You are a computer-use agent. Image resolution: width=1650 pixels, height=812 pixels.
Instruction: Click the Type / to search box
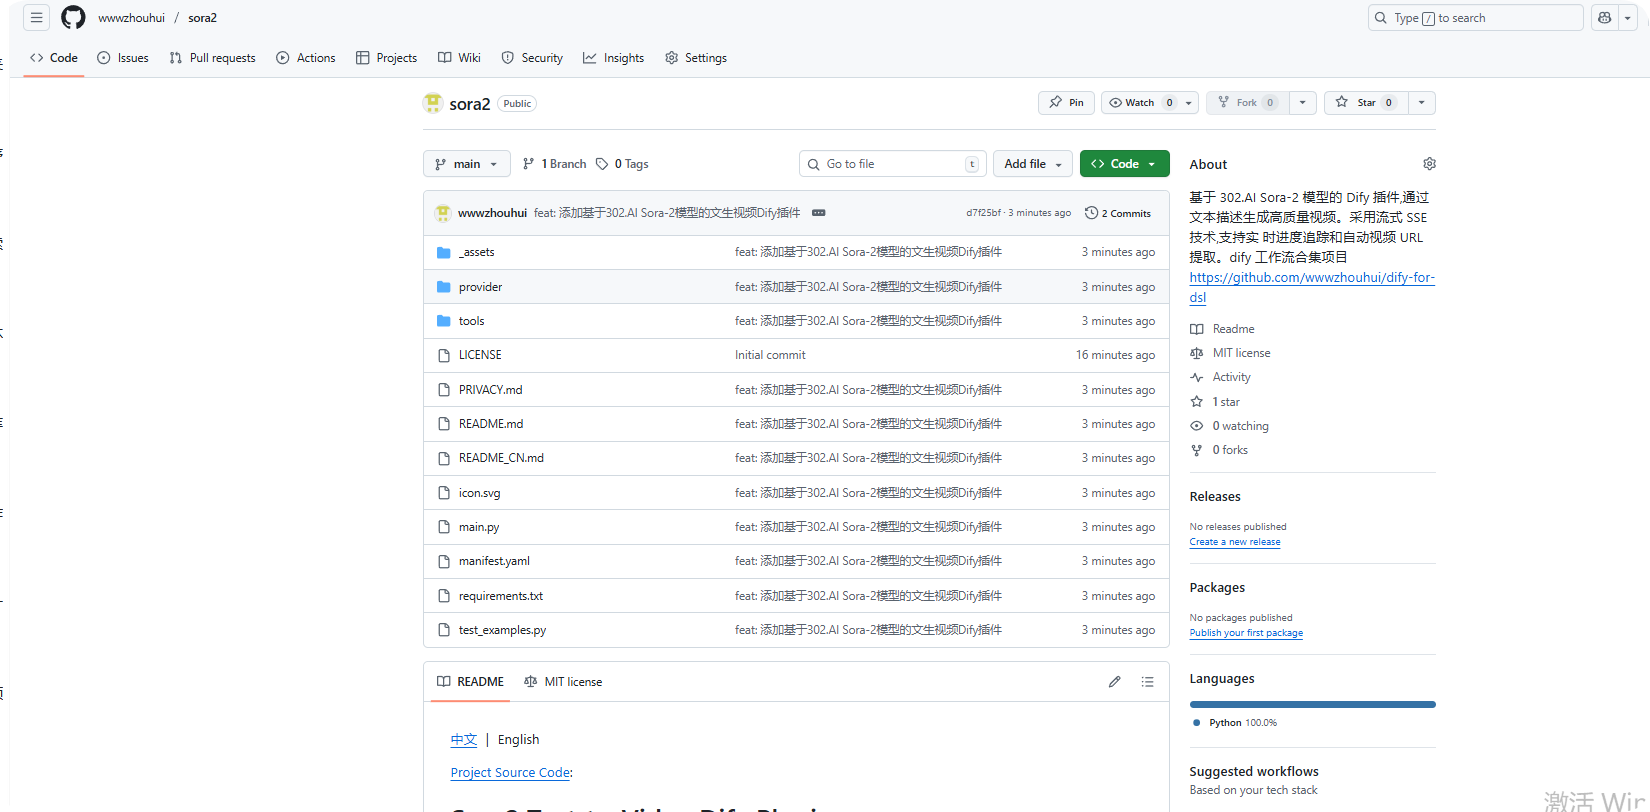tap(1475, 18)
